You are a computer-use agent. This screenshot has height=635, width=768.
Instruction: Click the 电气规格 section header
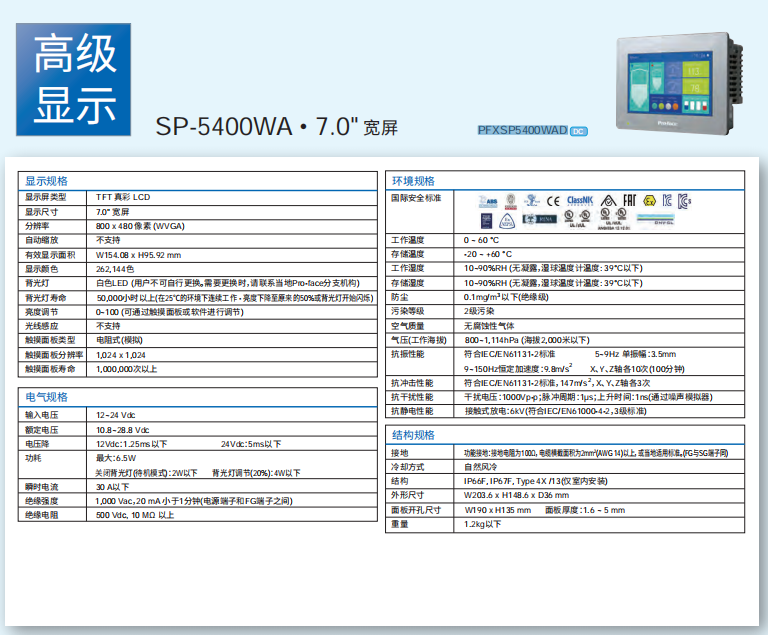47,397
